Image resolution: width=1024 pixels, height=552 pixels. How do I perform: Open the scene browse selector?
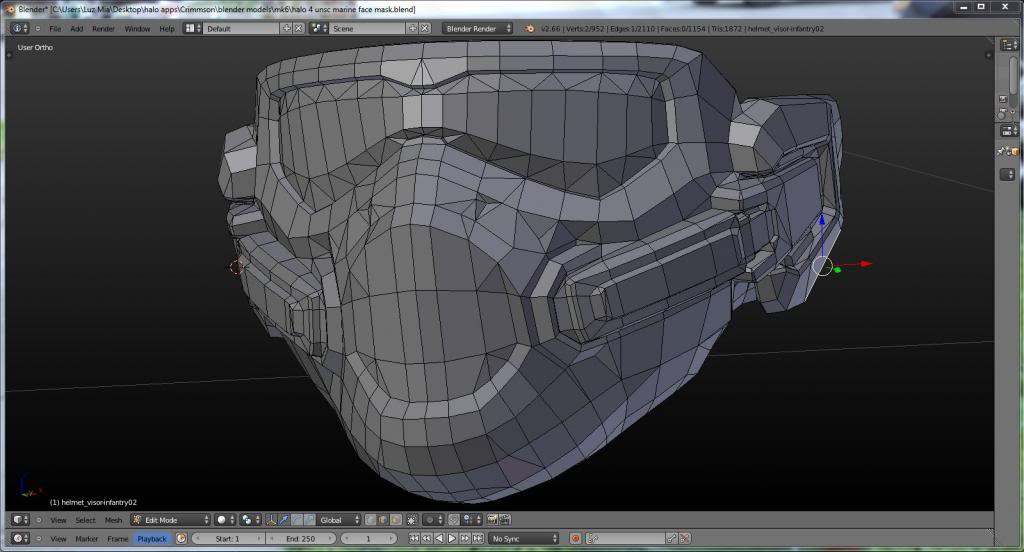click(319, 28)
